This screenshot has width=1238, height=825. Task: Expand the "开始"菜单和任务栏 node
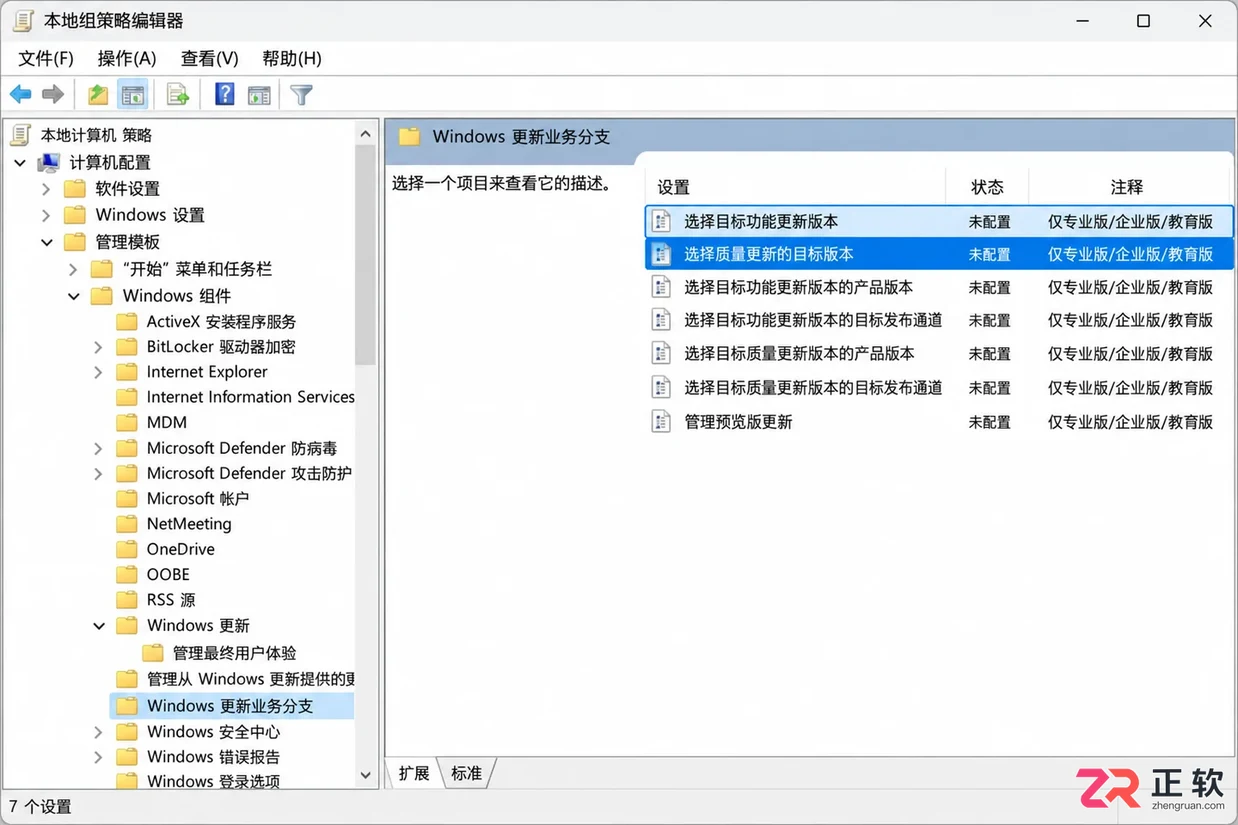pos(73,269)
